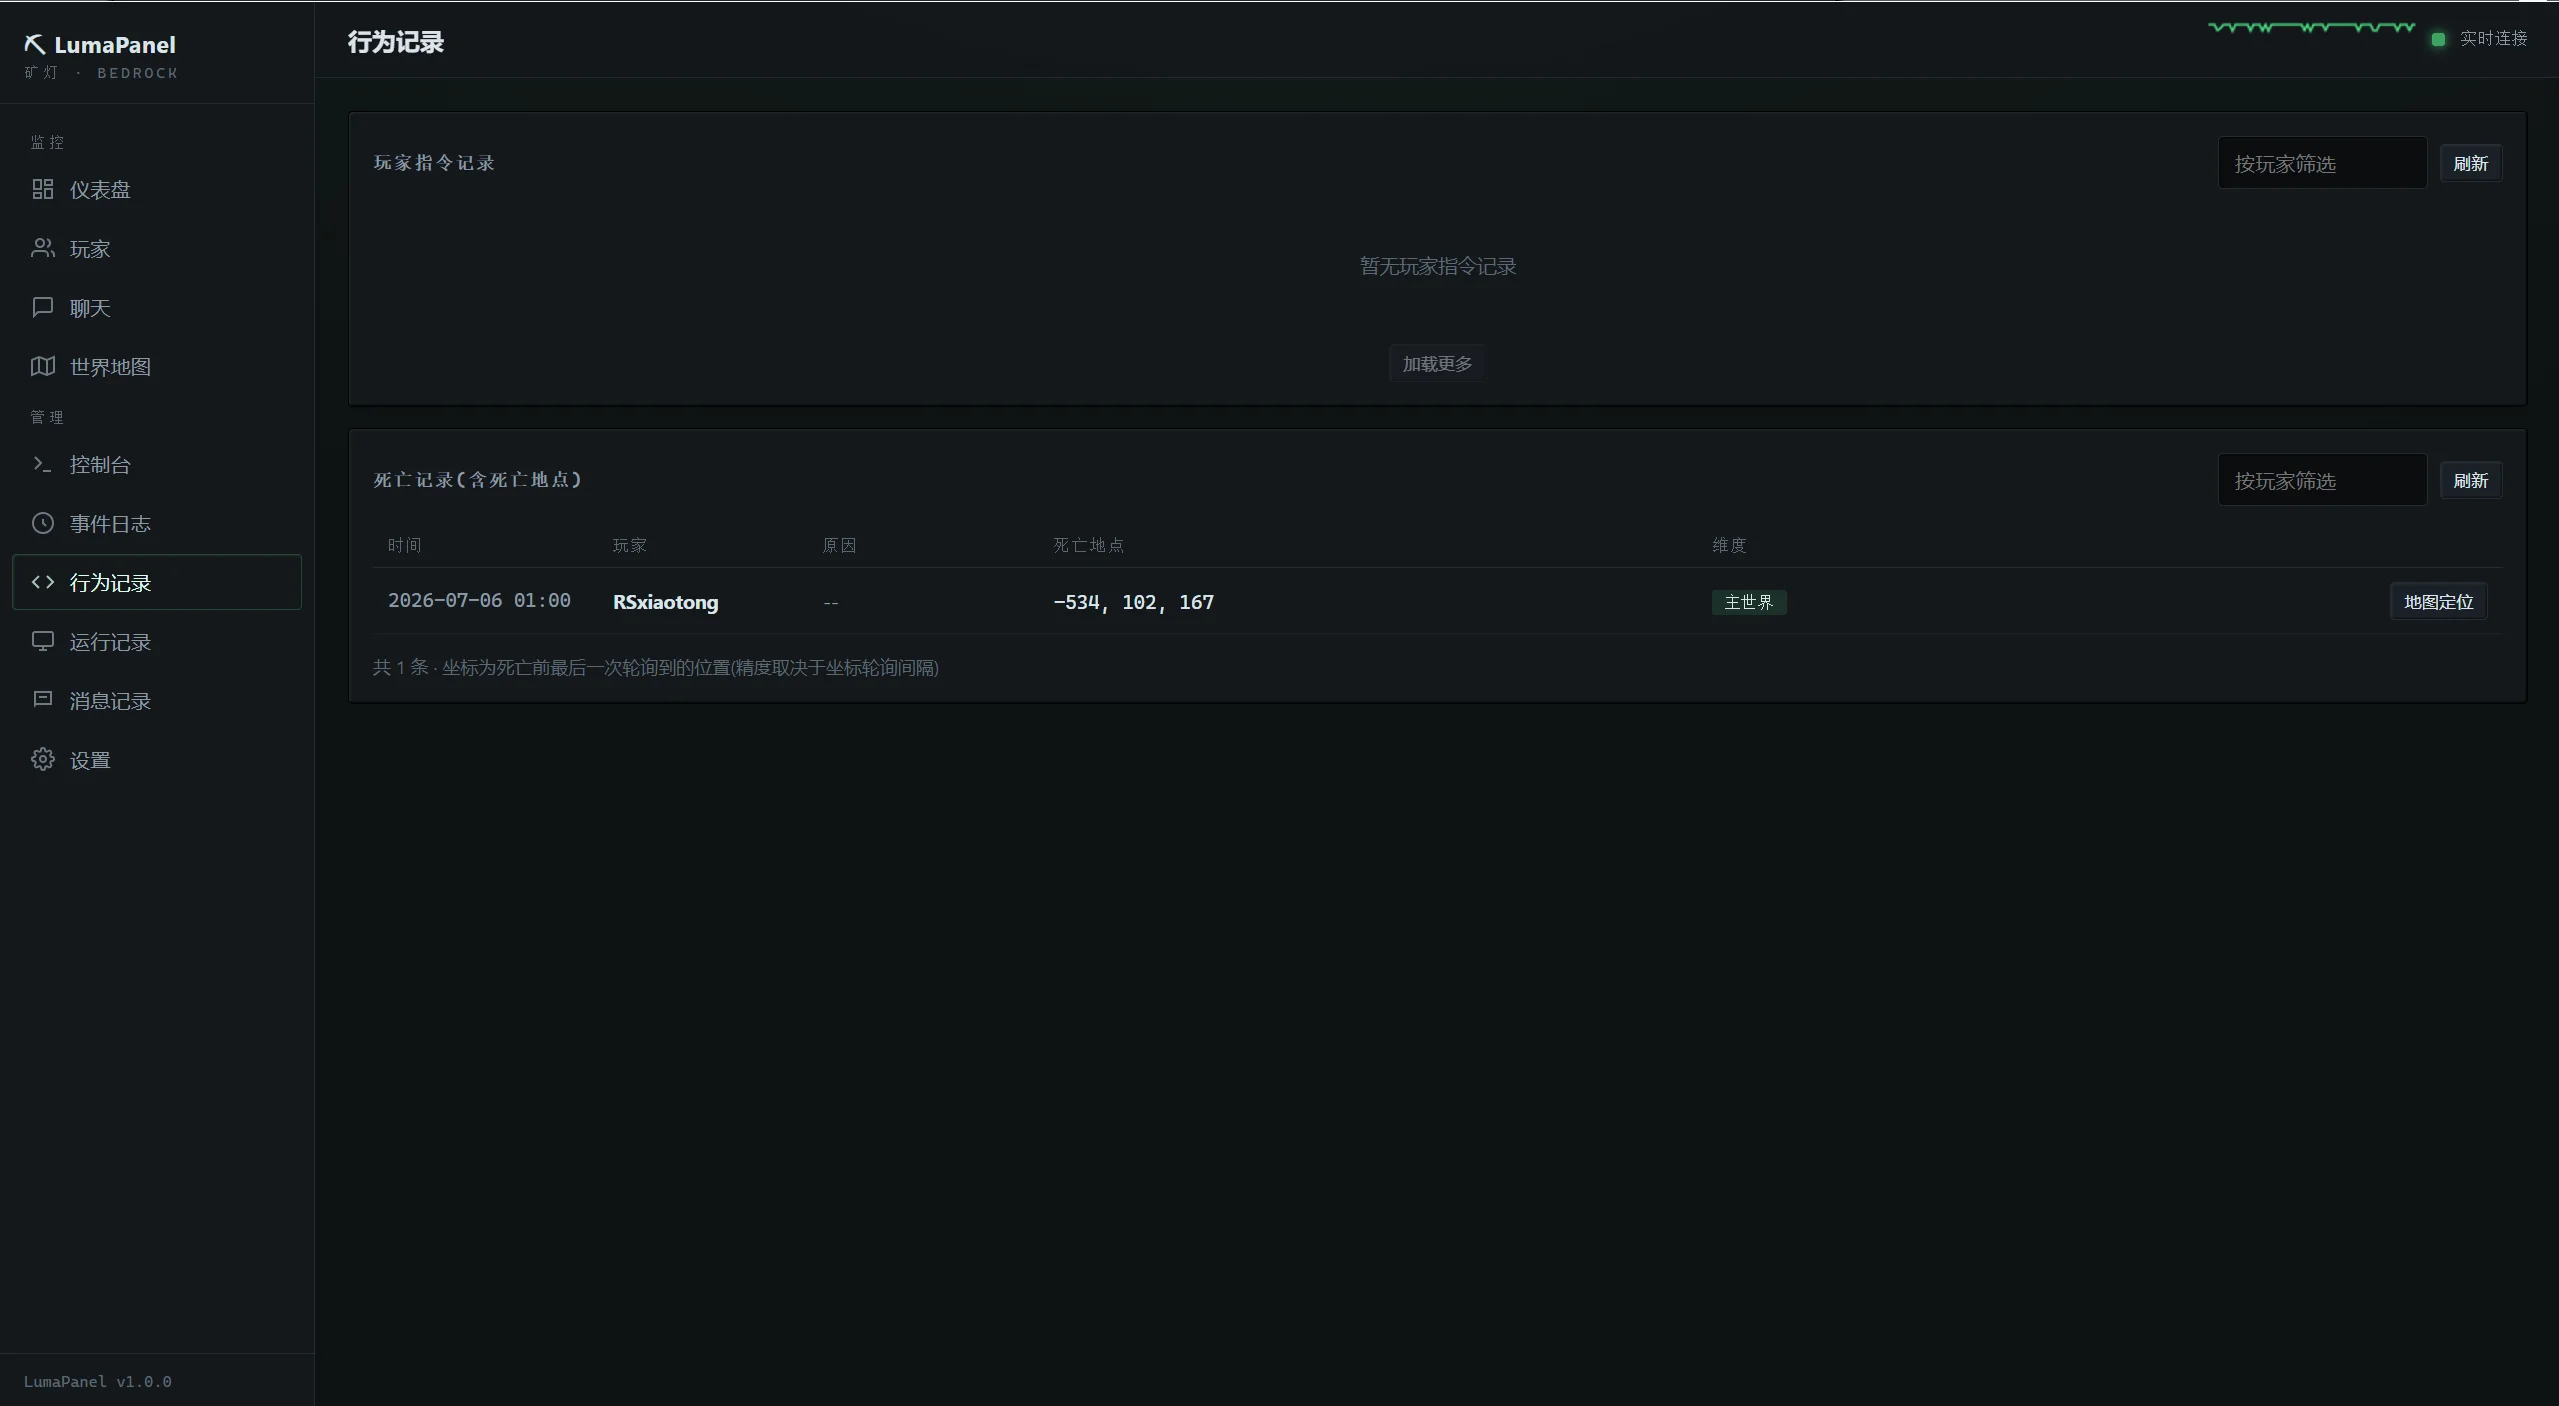Click 地图定位 for RSxiaotong's death record

2438,601
